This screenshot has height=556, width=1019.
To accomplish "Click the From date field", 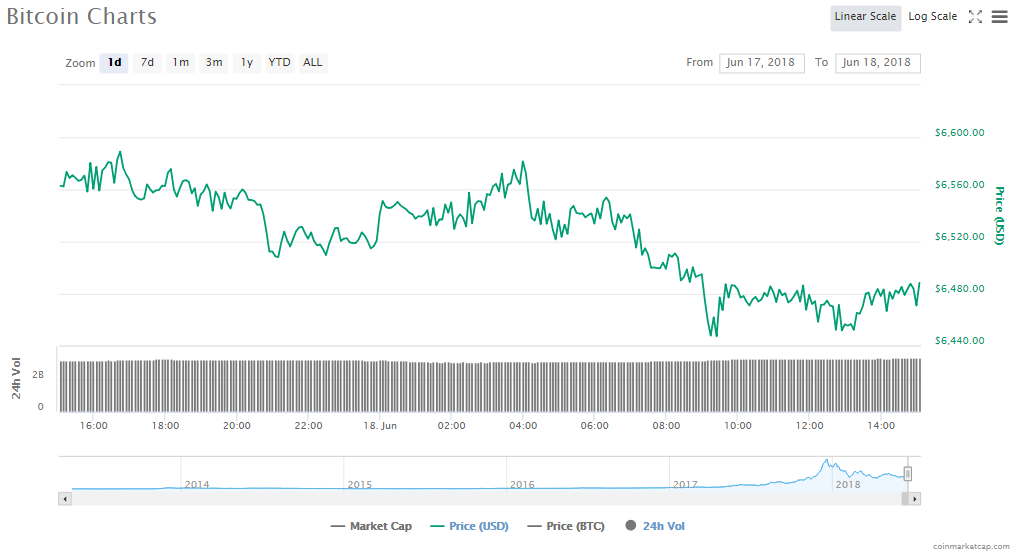I will [761, 63].
